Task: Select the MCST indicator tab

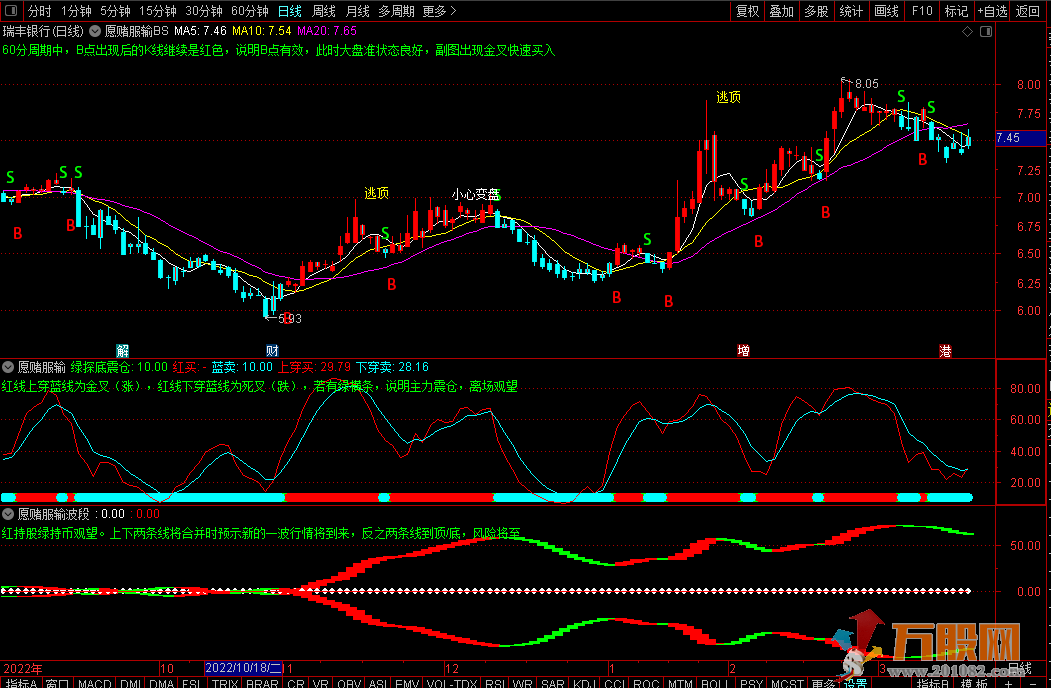Action: 787,683
